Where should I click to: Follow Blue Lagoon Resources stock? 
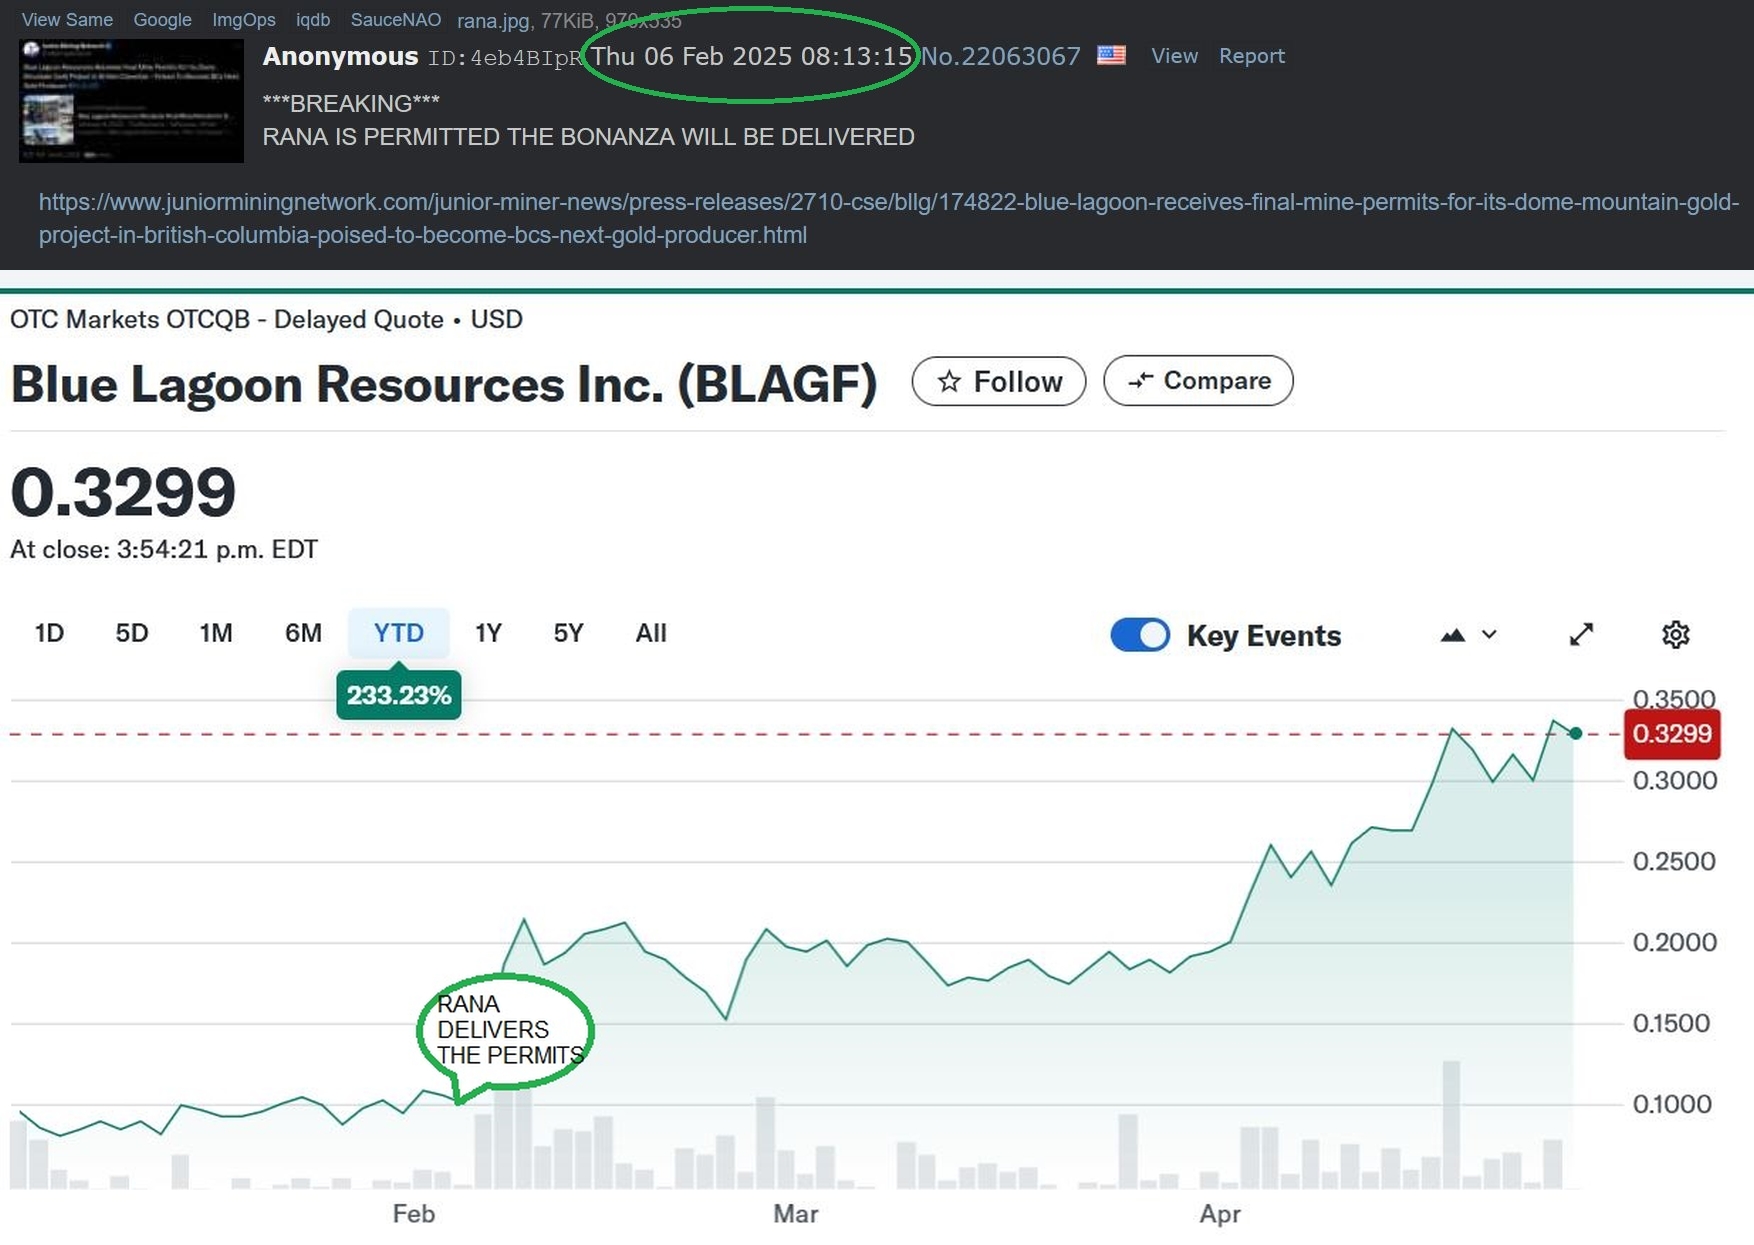tap(999, 381)
